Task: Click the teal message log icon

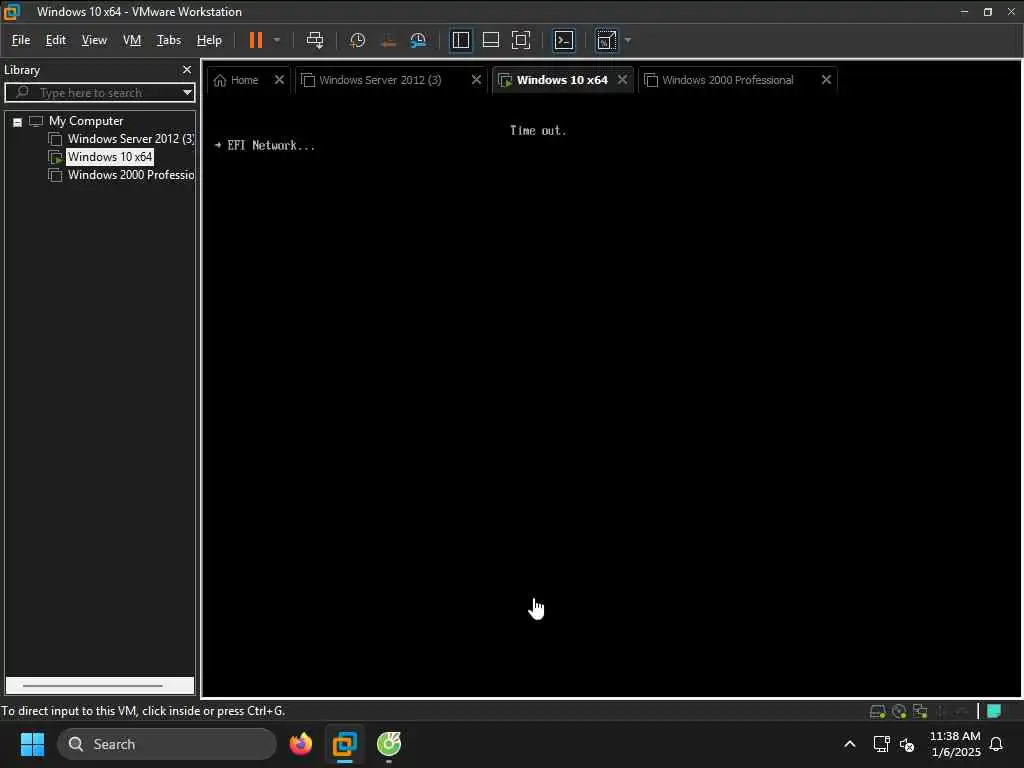Action: click(994, 711)
